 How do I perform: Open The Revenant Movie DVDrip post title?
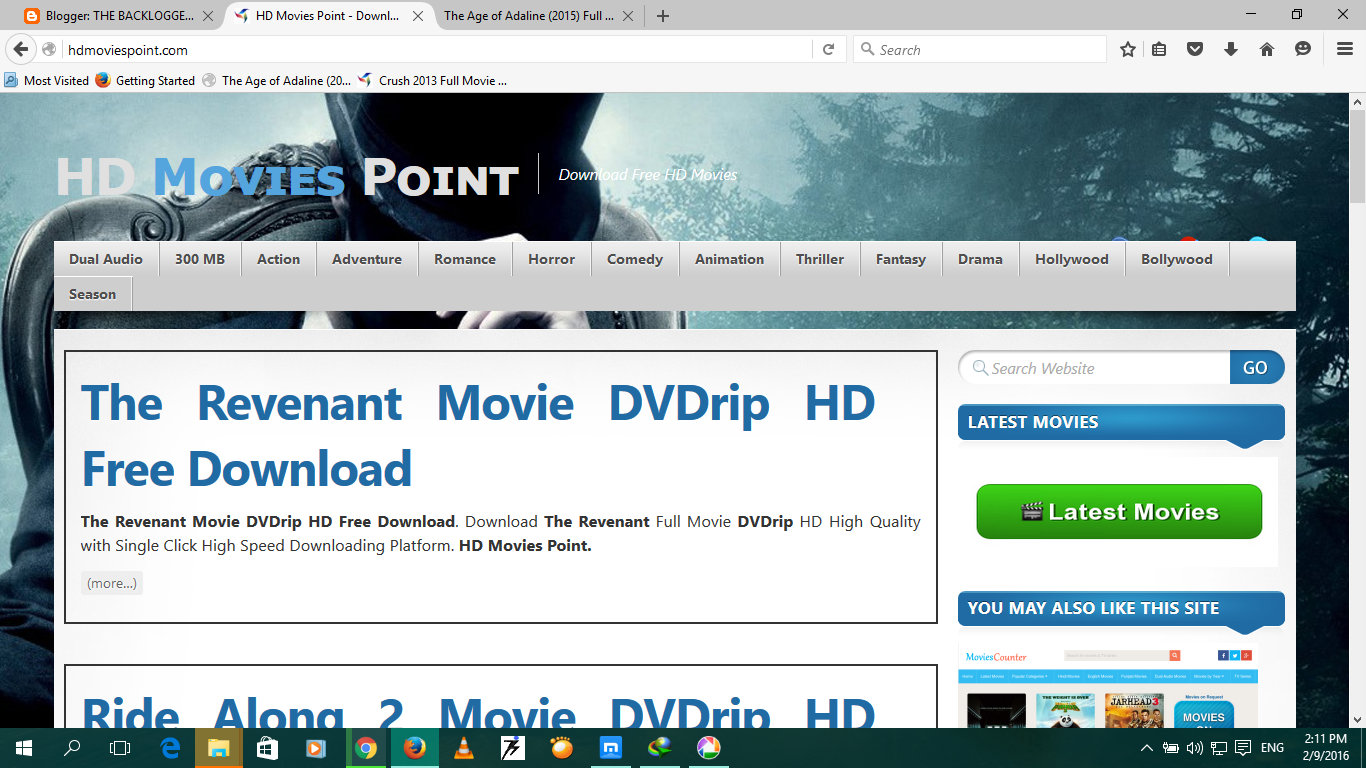[x=478, y=436]
